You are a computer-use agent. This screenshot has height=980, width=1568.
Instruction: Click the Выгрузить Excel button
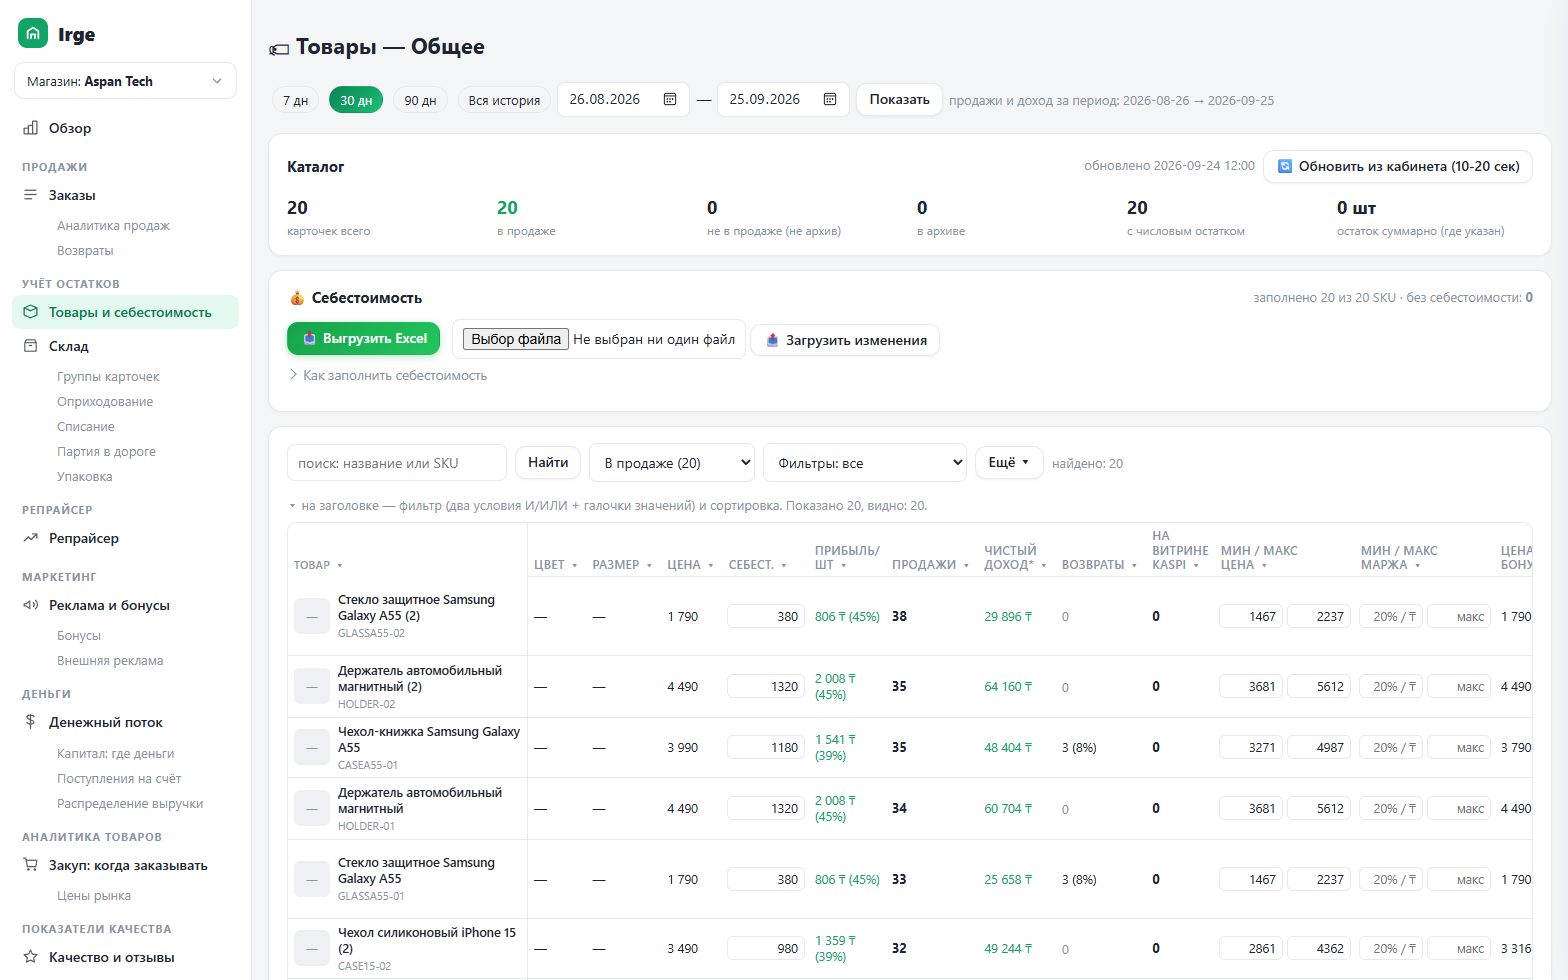pos(365,339)
